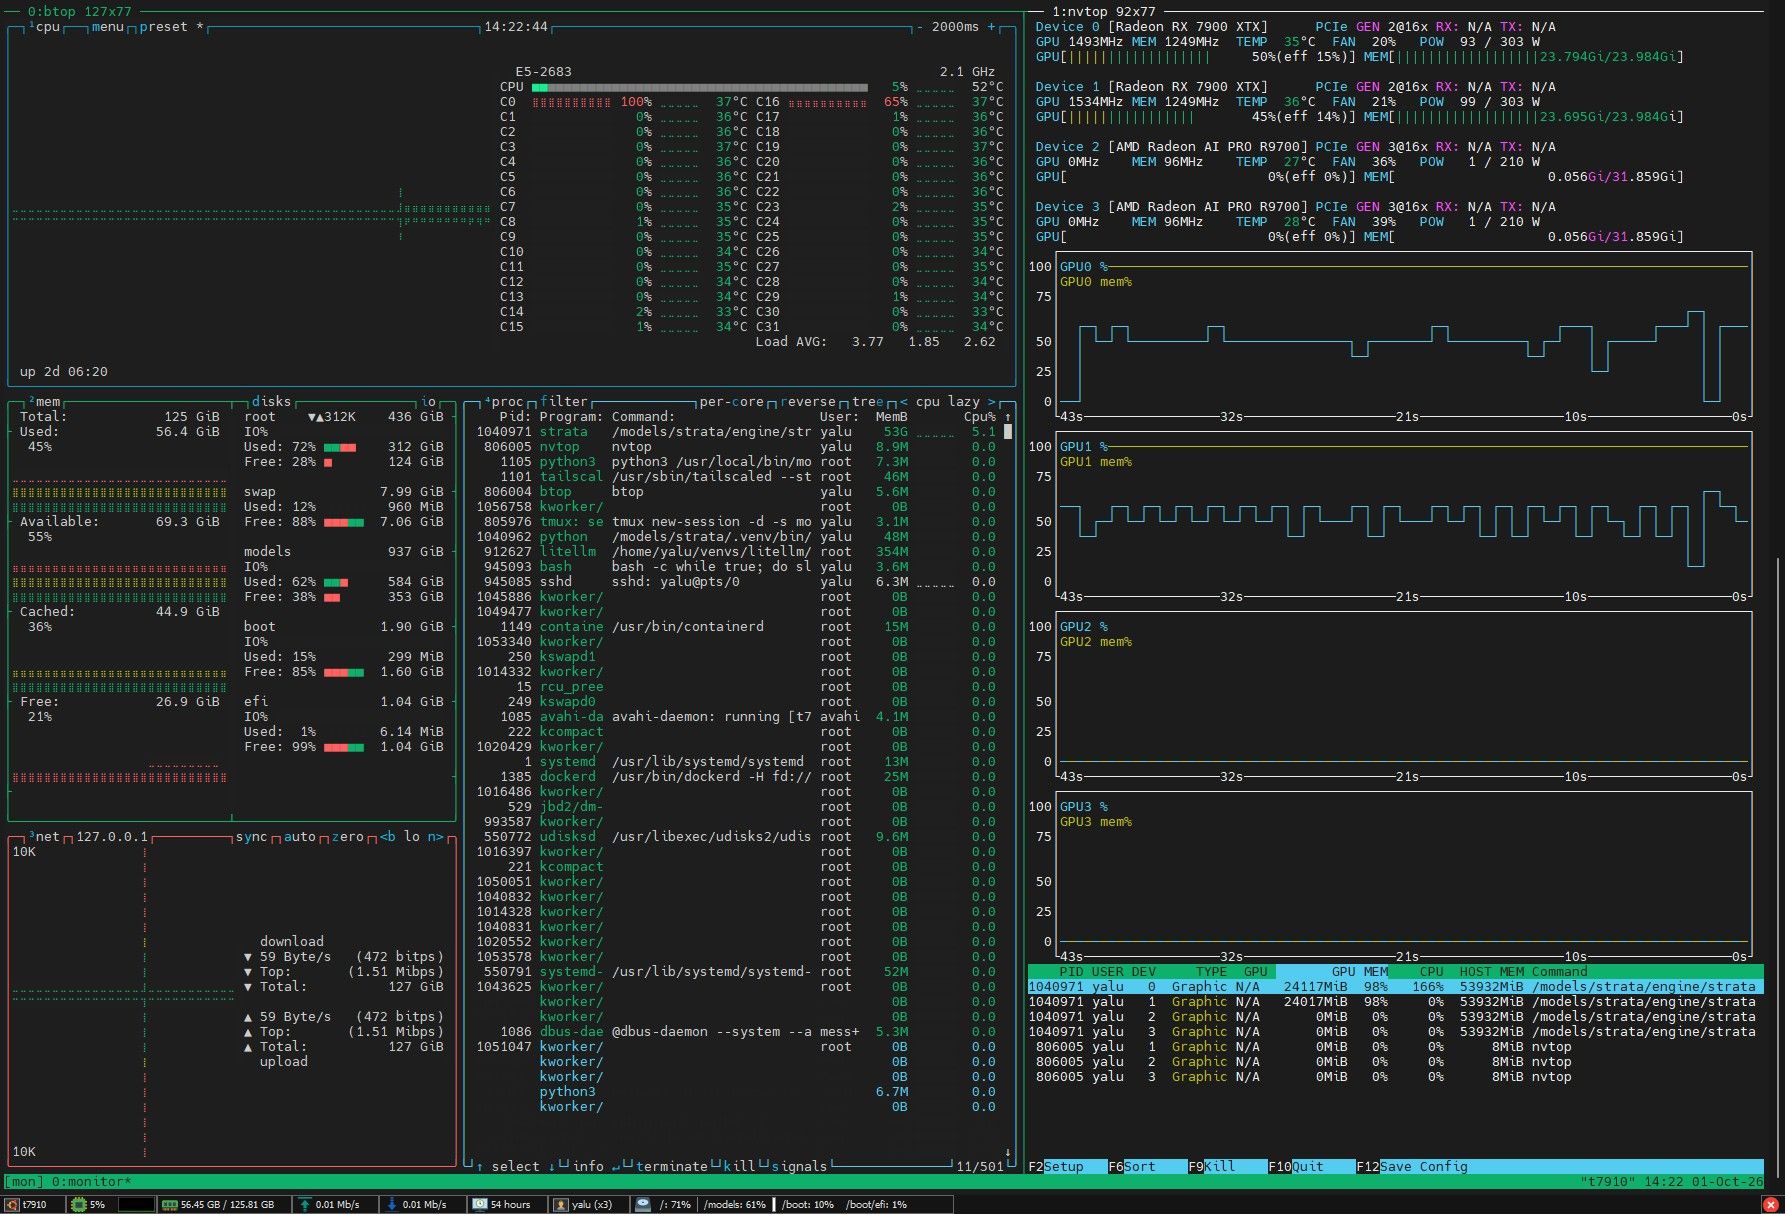Toggle net zero option
1785x1214 pixels.
tap(348, 836)
